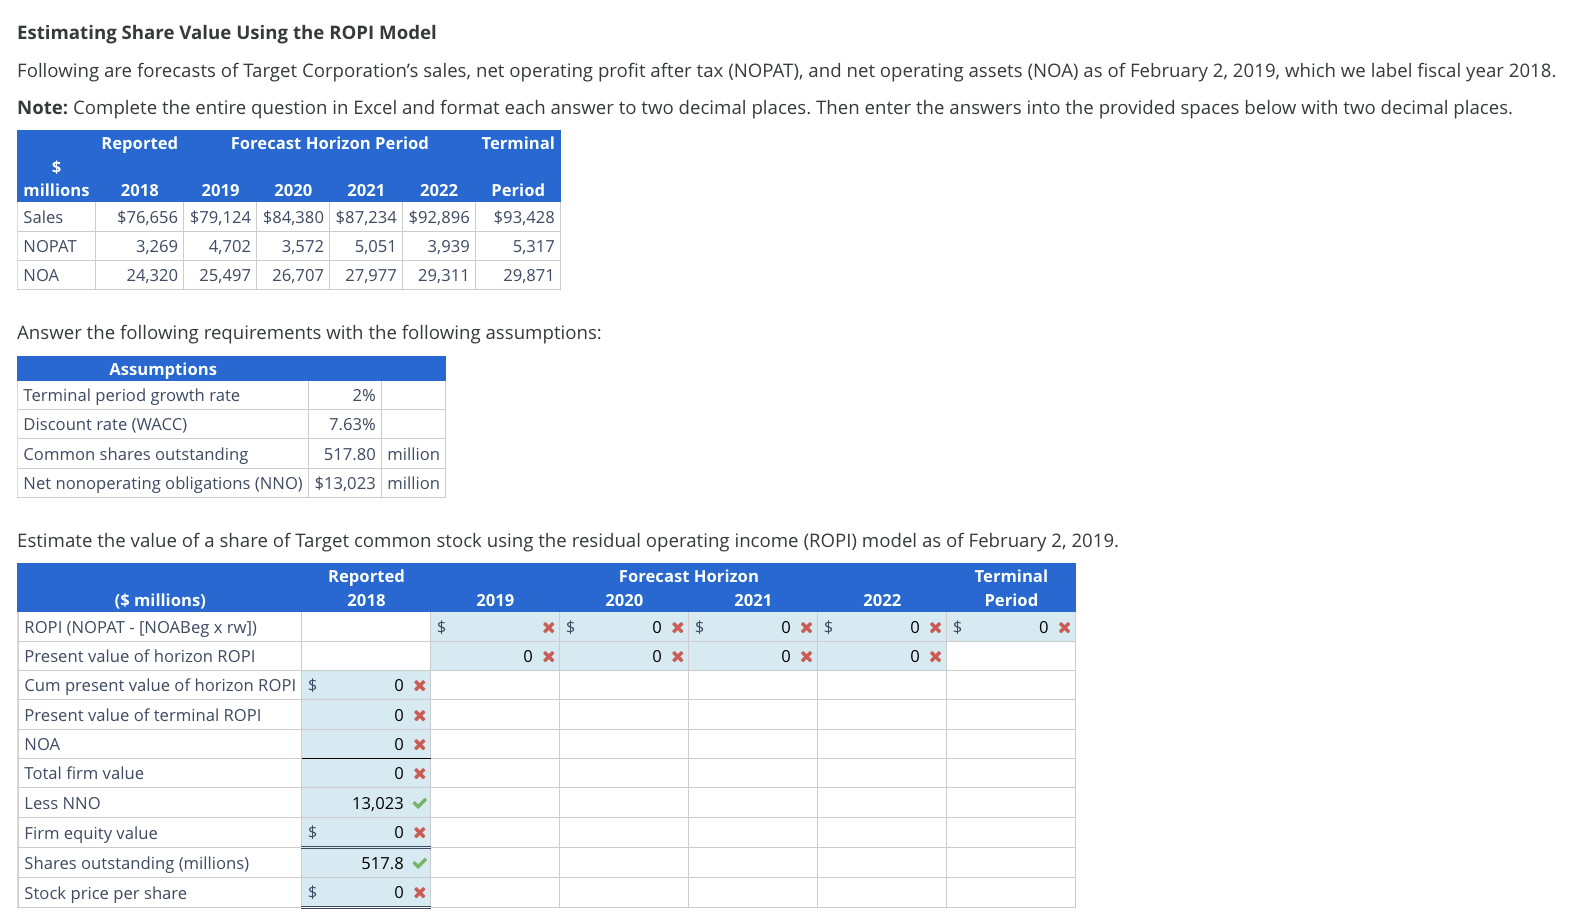Click the Shares outstanding field showing 517.8
Image resolution: width=1576 pixels, height=924 pixels.
(366, 863)
